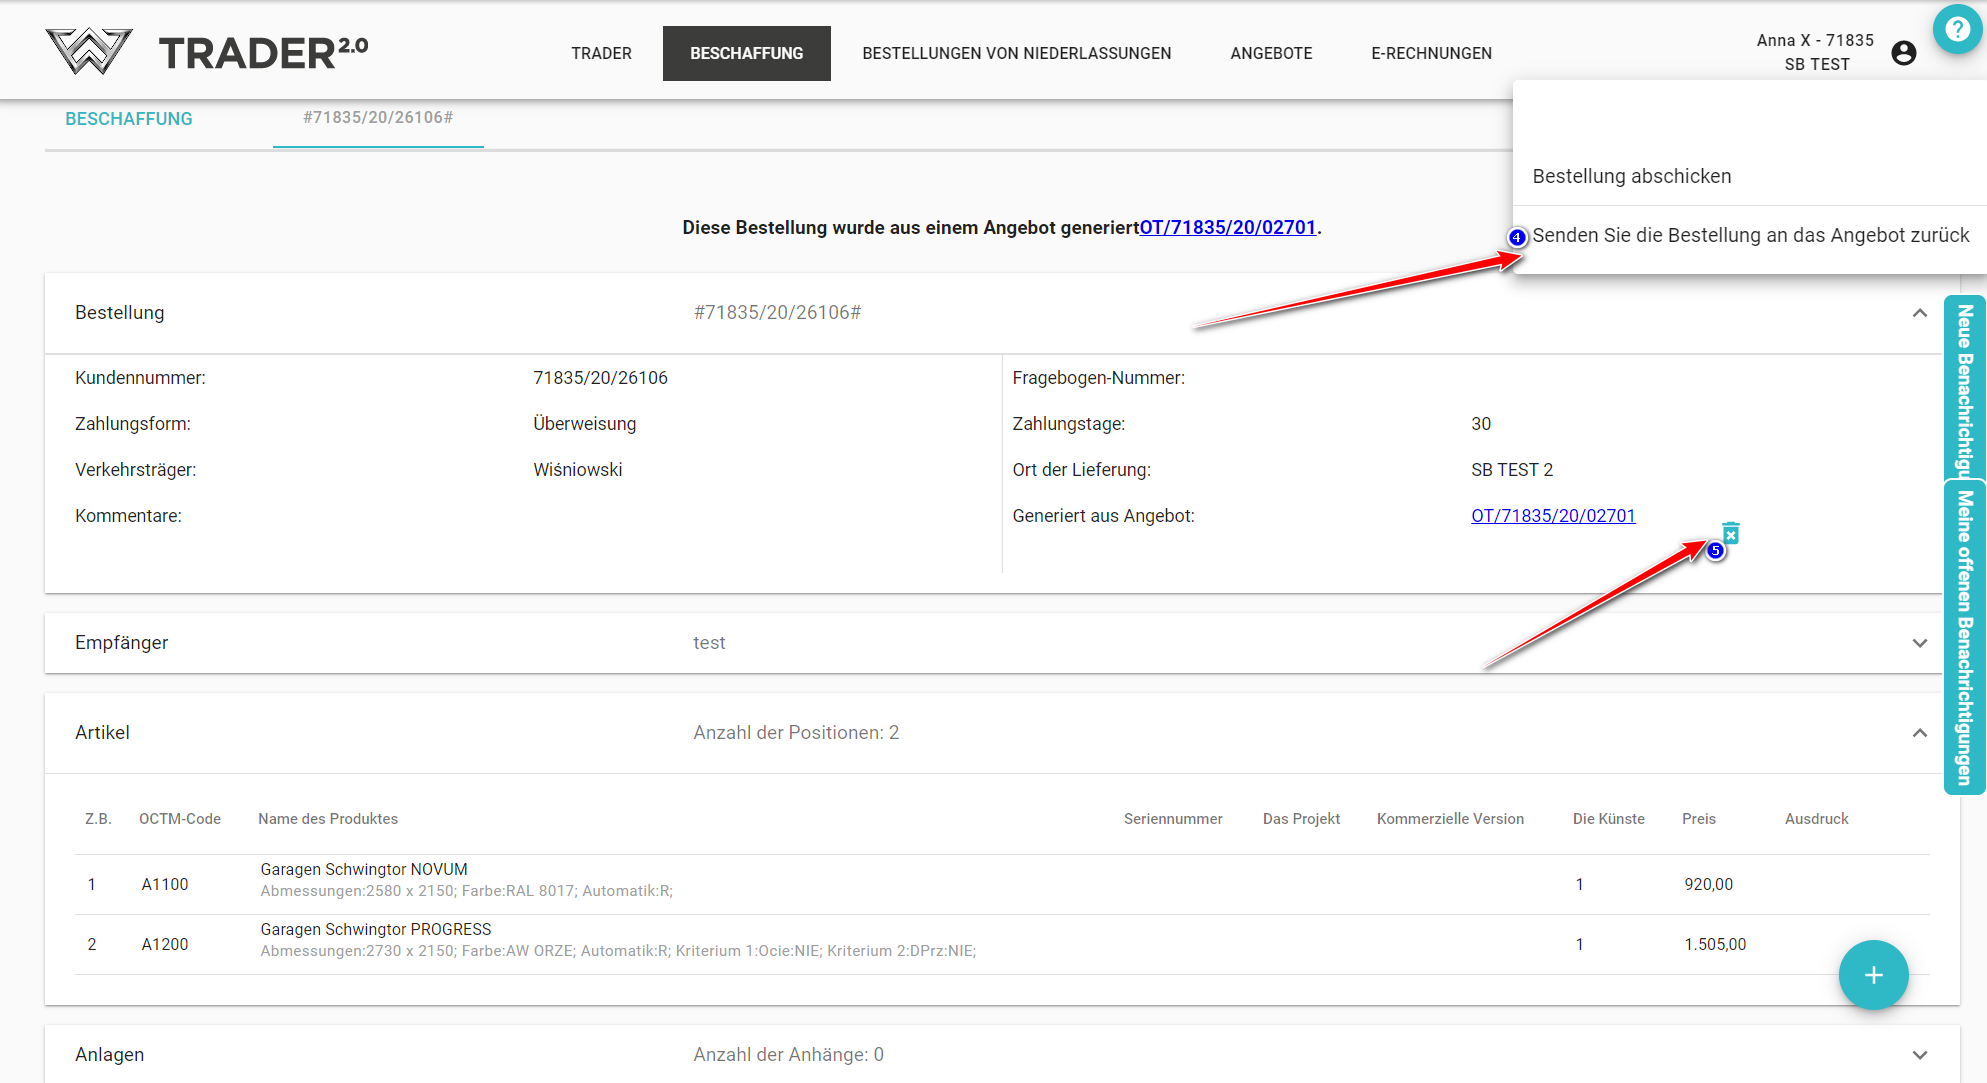
Task: Go to ANGEBOTE menu
Action: pos(1271,53)
